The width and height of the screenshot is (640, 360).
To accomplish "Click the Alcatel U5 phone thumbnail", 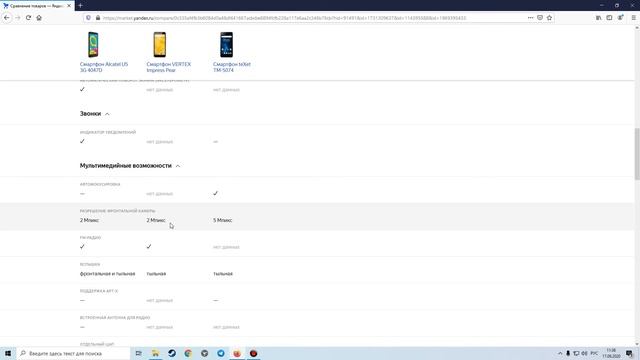I will 93,44.
